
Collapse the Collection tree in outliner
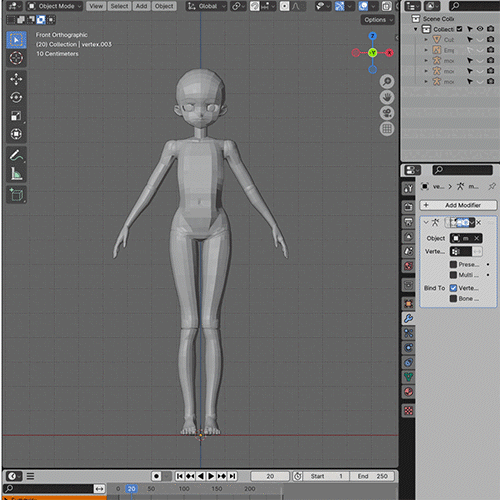(x=416, y=29)
